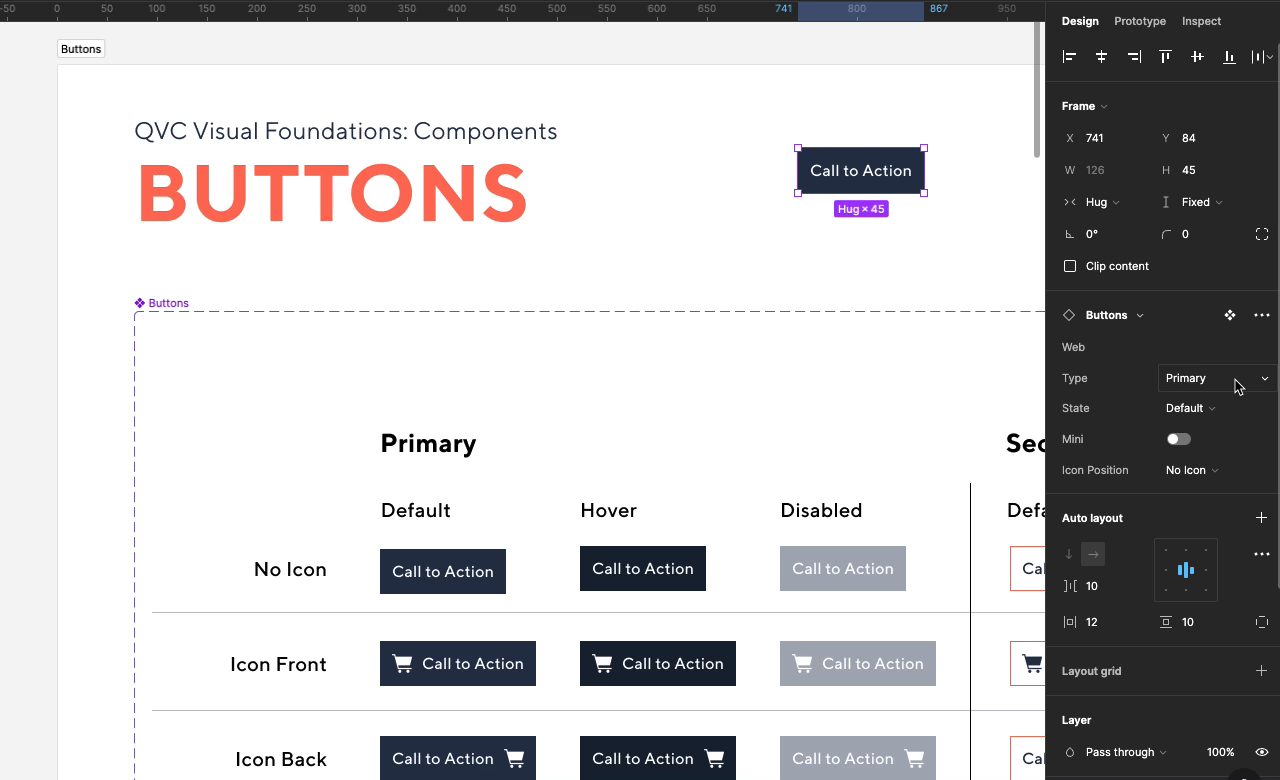Select Primary Disabled No Icon button variant
1280x780 pixels.
[x=843, y=568]
